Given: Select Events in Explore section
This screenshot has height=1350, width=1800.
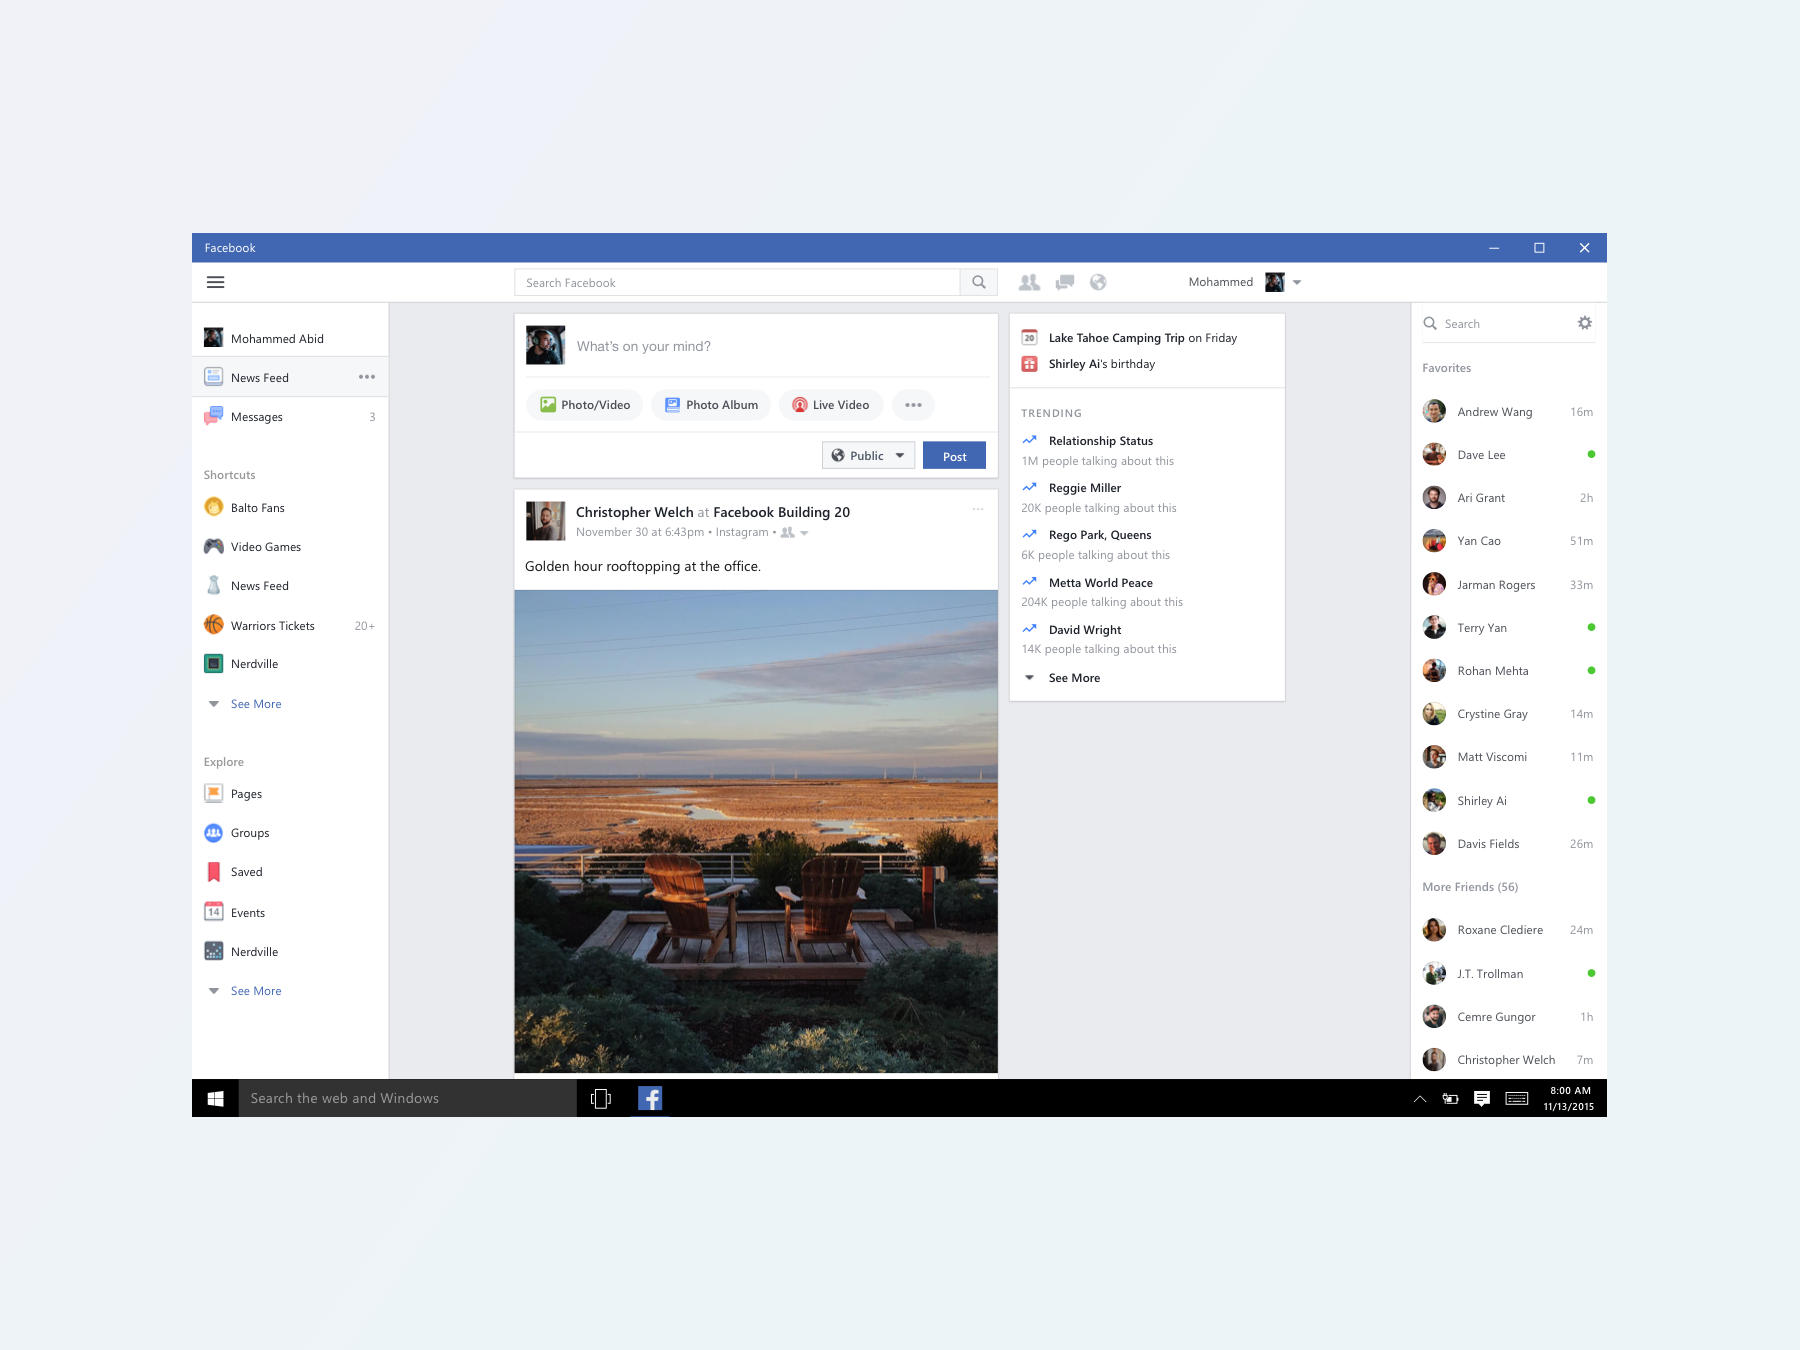Looking at the screenshot, I should click(x=248, y=912).
